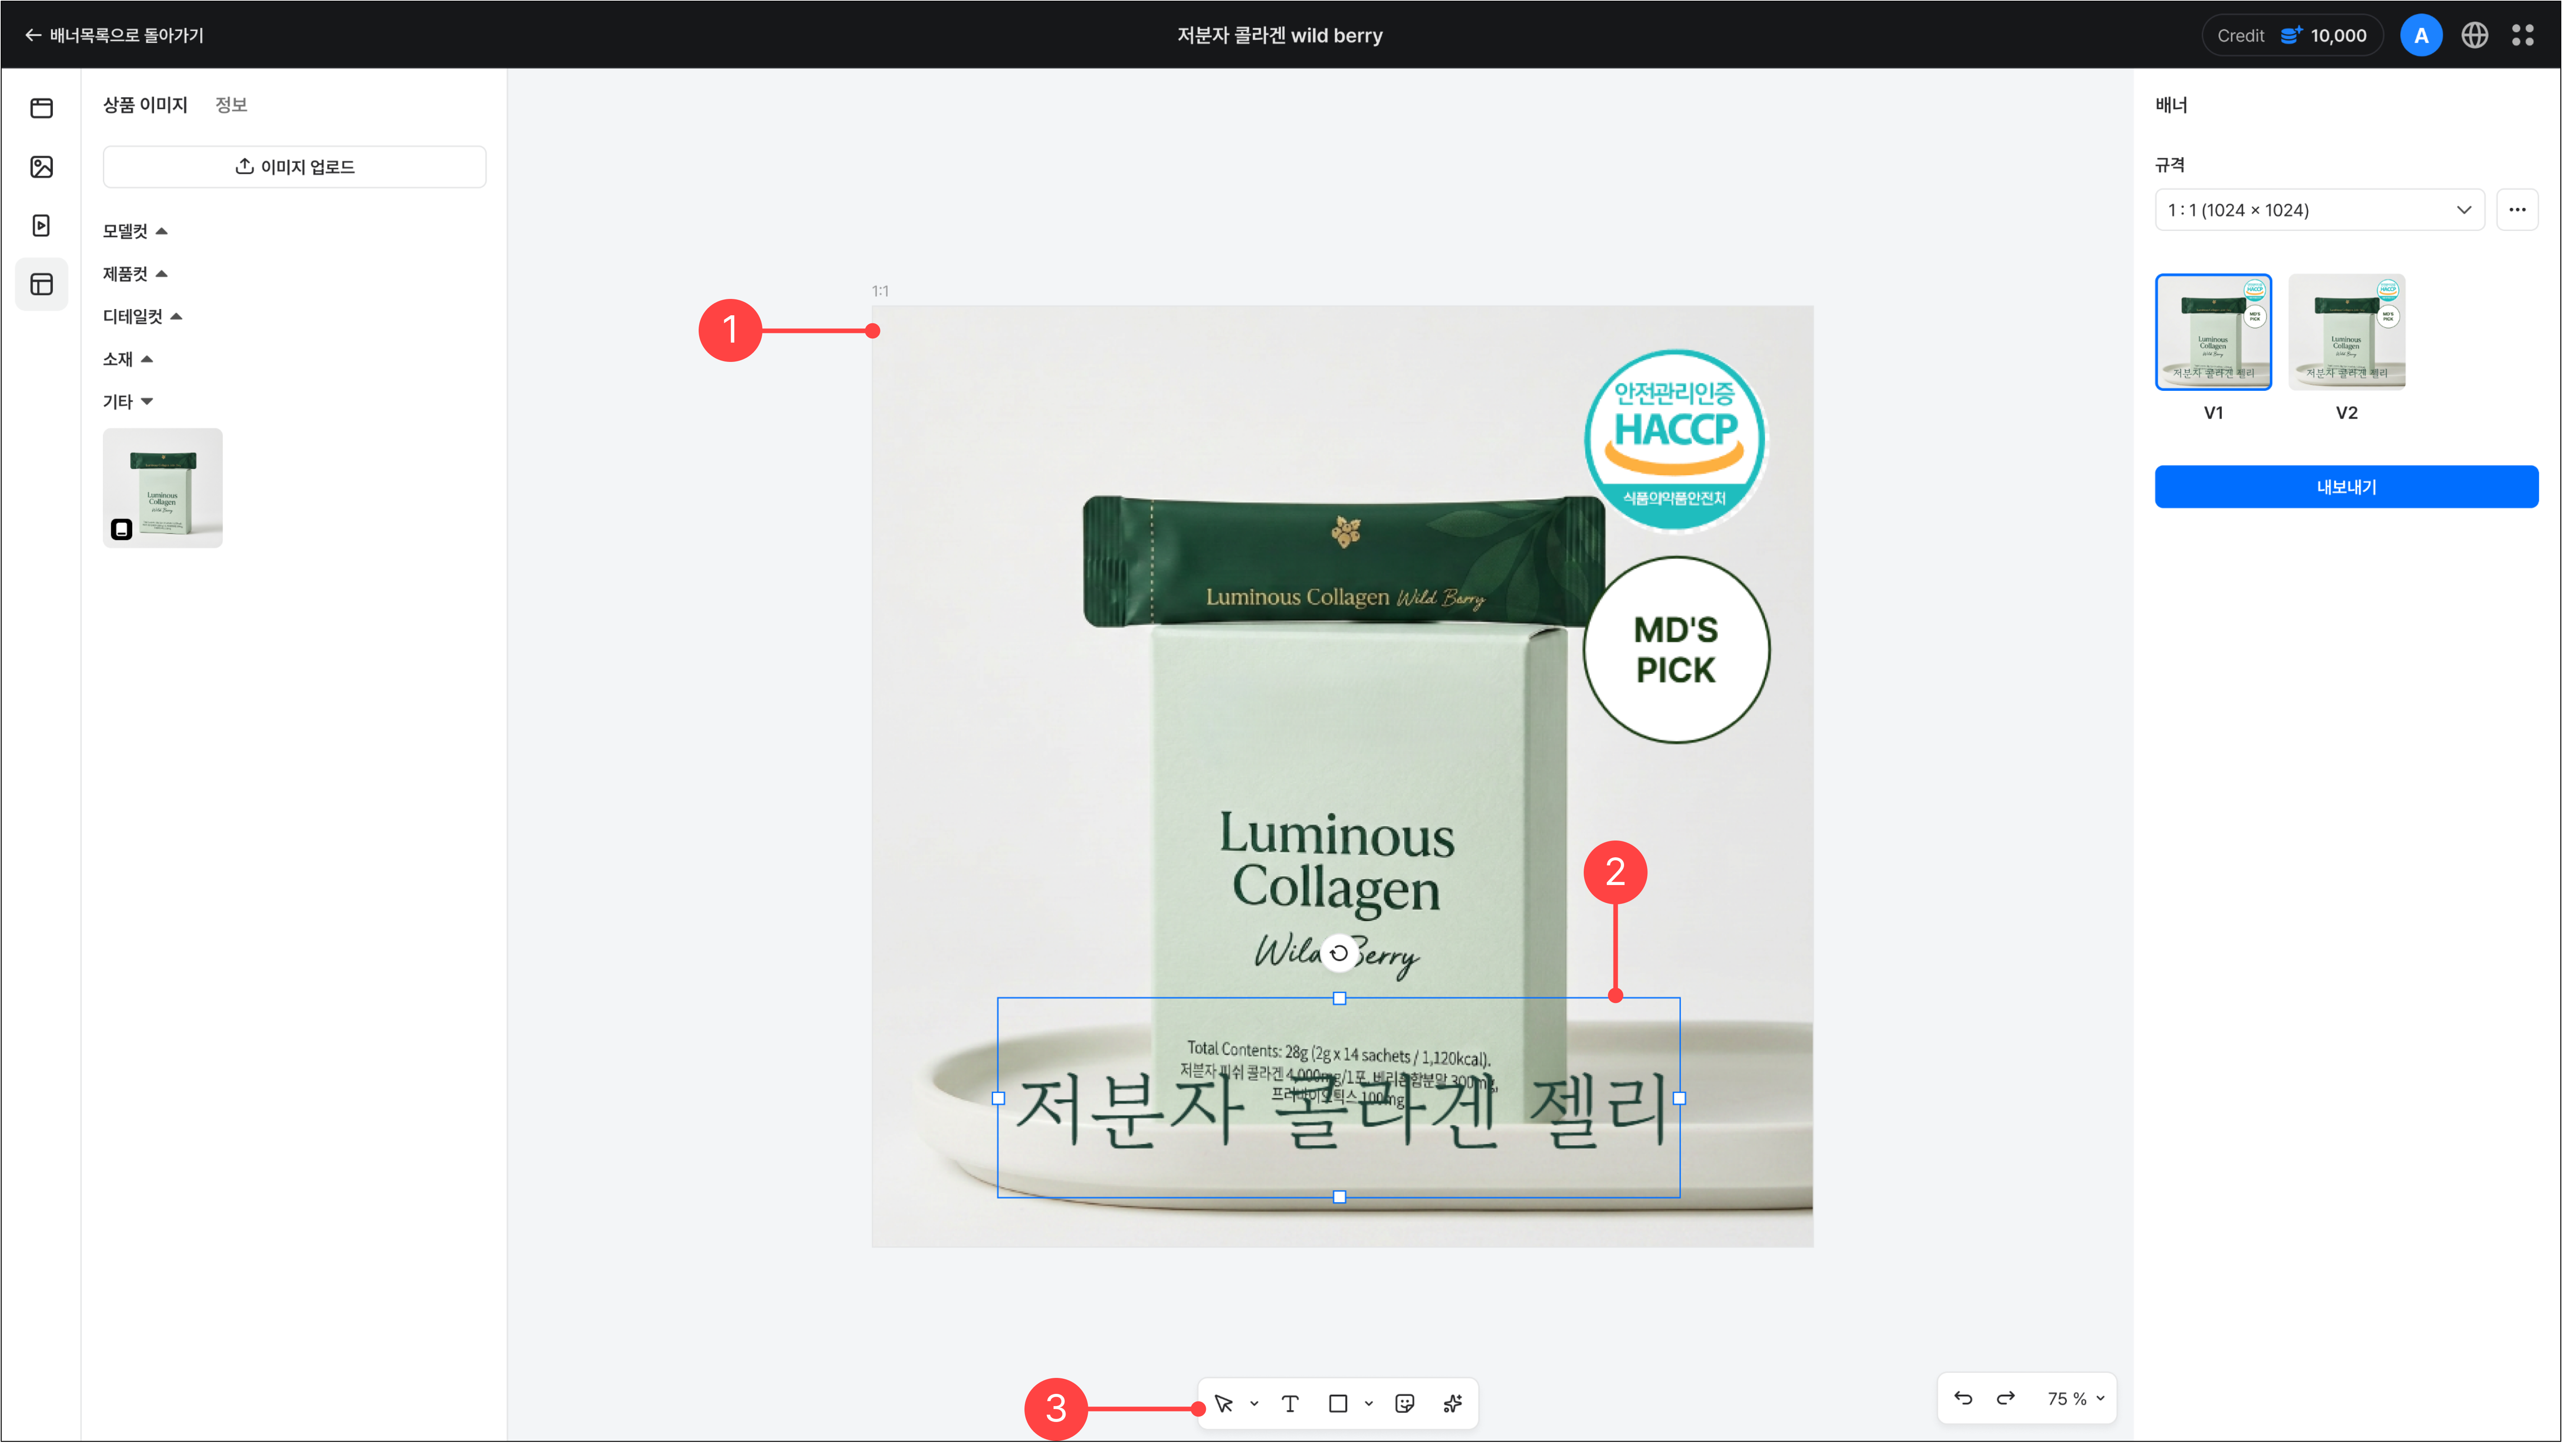2562x1456 pixels.
Task: Switch to the 상품 이미지 tab
Action: 145,105
